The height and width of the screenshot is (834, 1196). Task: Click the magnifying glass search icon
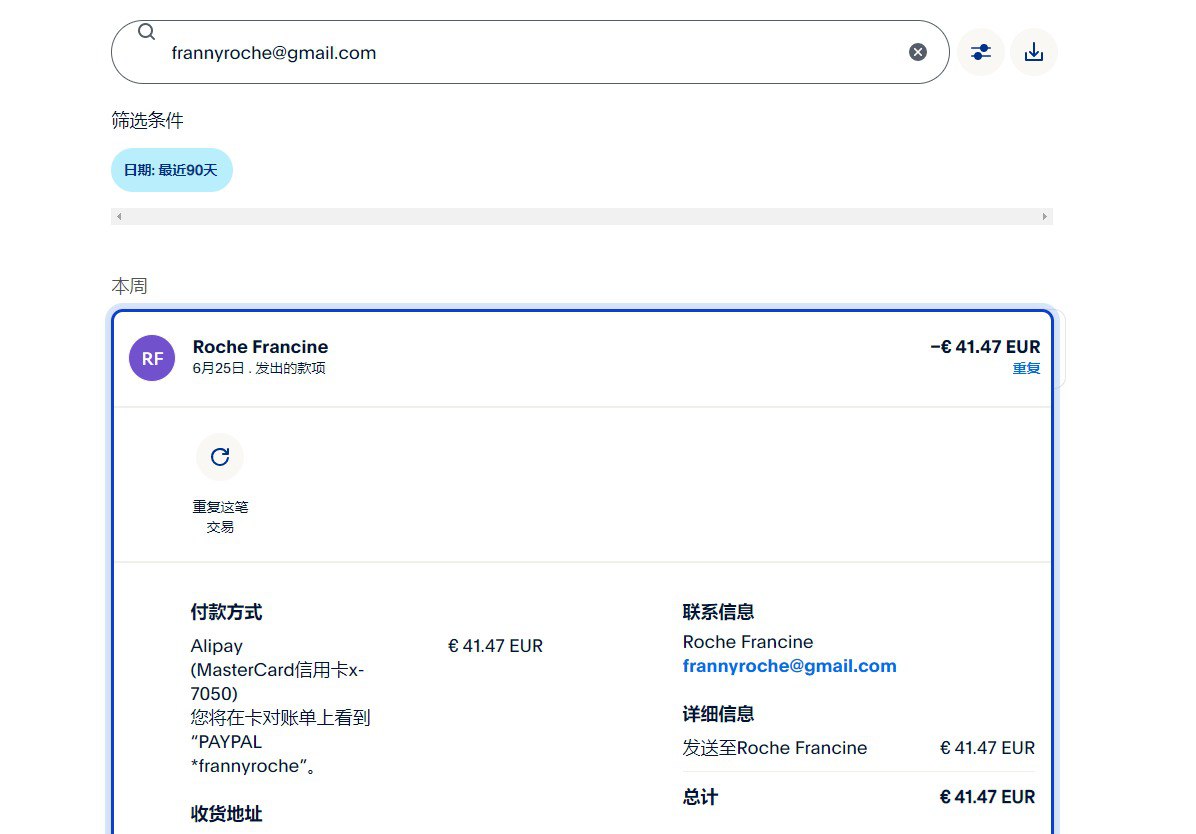coord(147,32)
